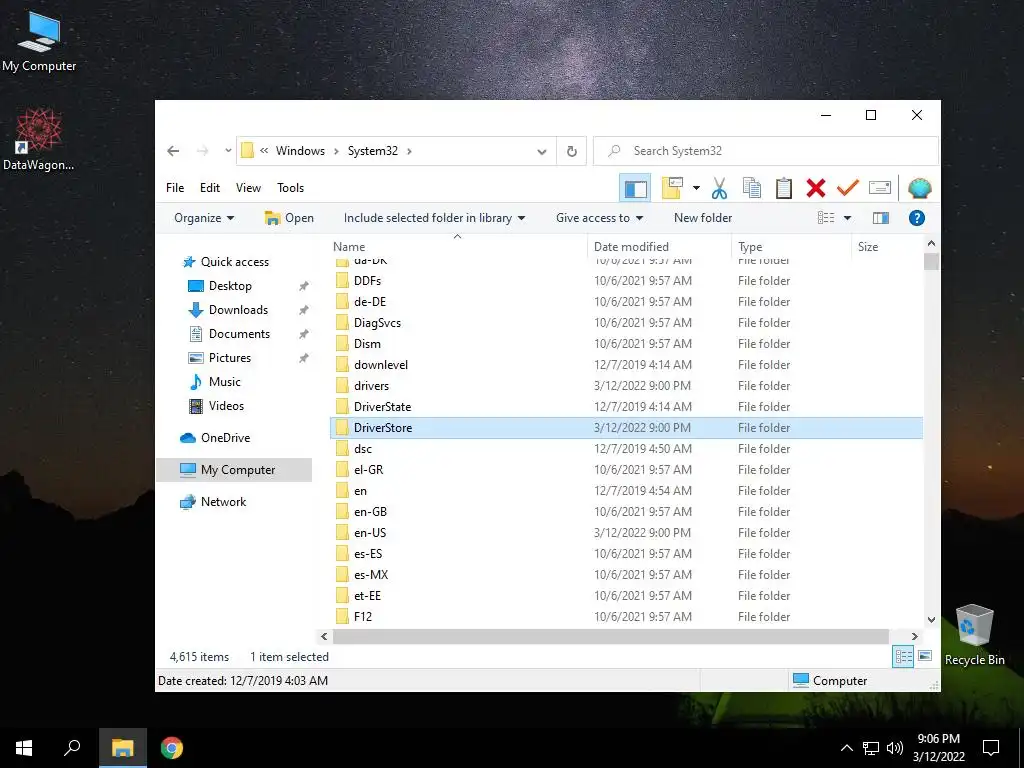Select My Computer in navigation pane
This screenshot has width=1024, height=768.
[234, 470]
